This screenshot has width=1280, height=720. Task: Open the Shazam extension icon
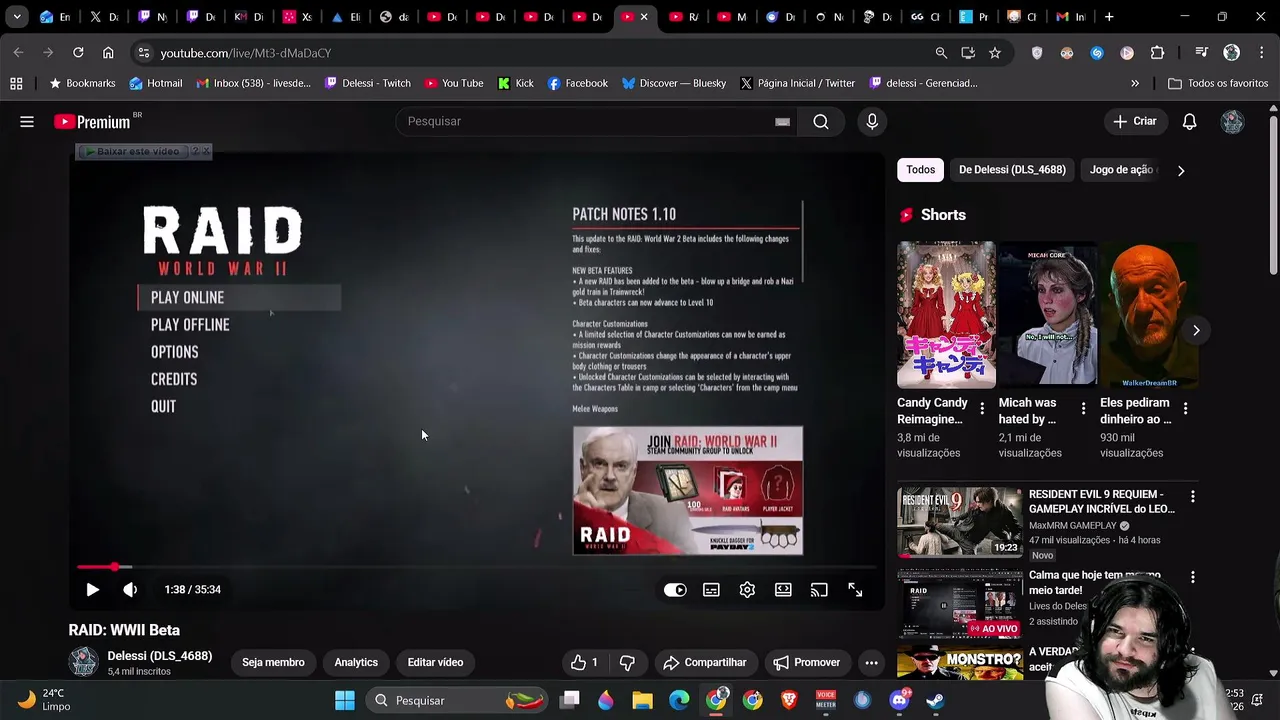click(1097, 52)
